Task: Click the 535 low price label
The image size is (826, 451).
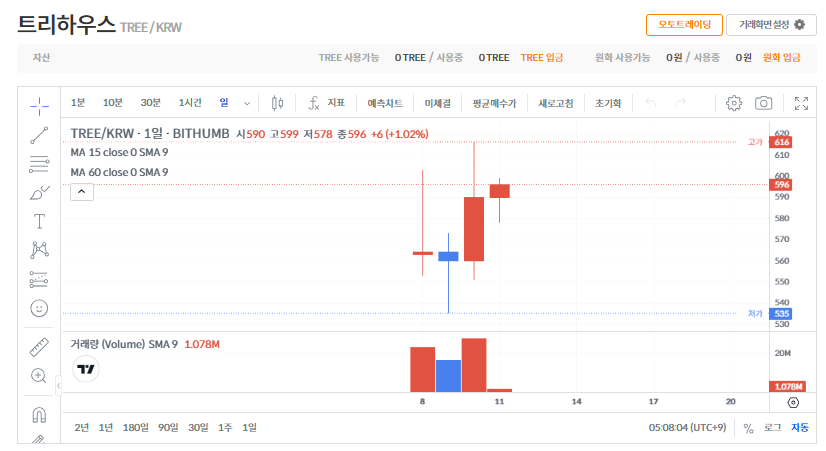Action: (x=781, y=313)
